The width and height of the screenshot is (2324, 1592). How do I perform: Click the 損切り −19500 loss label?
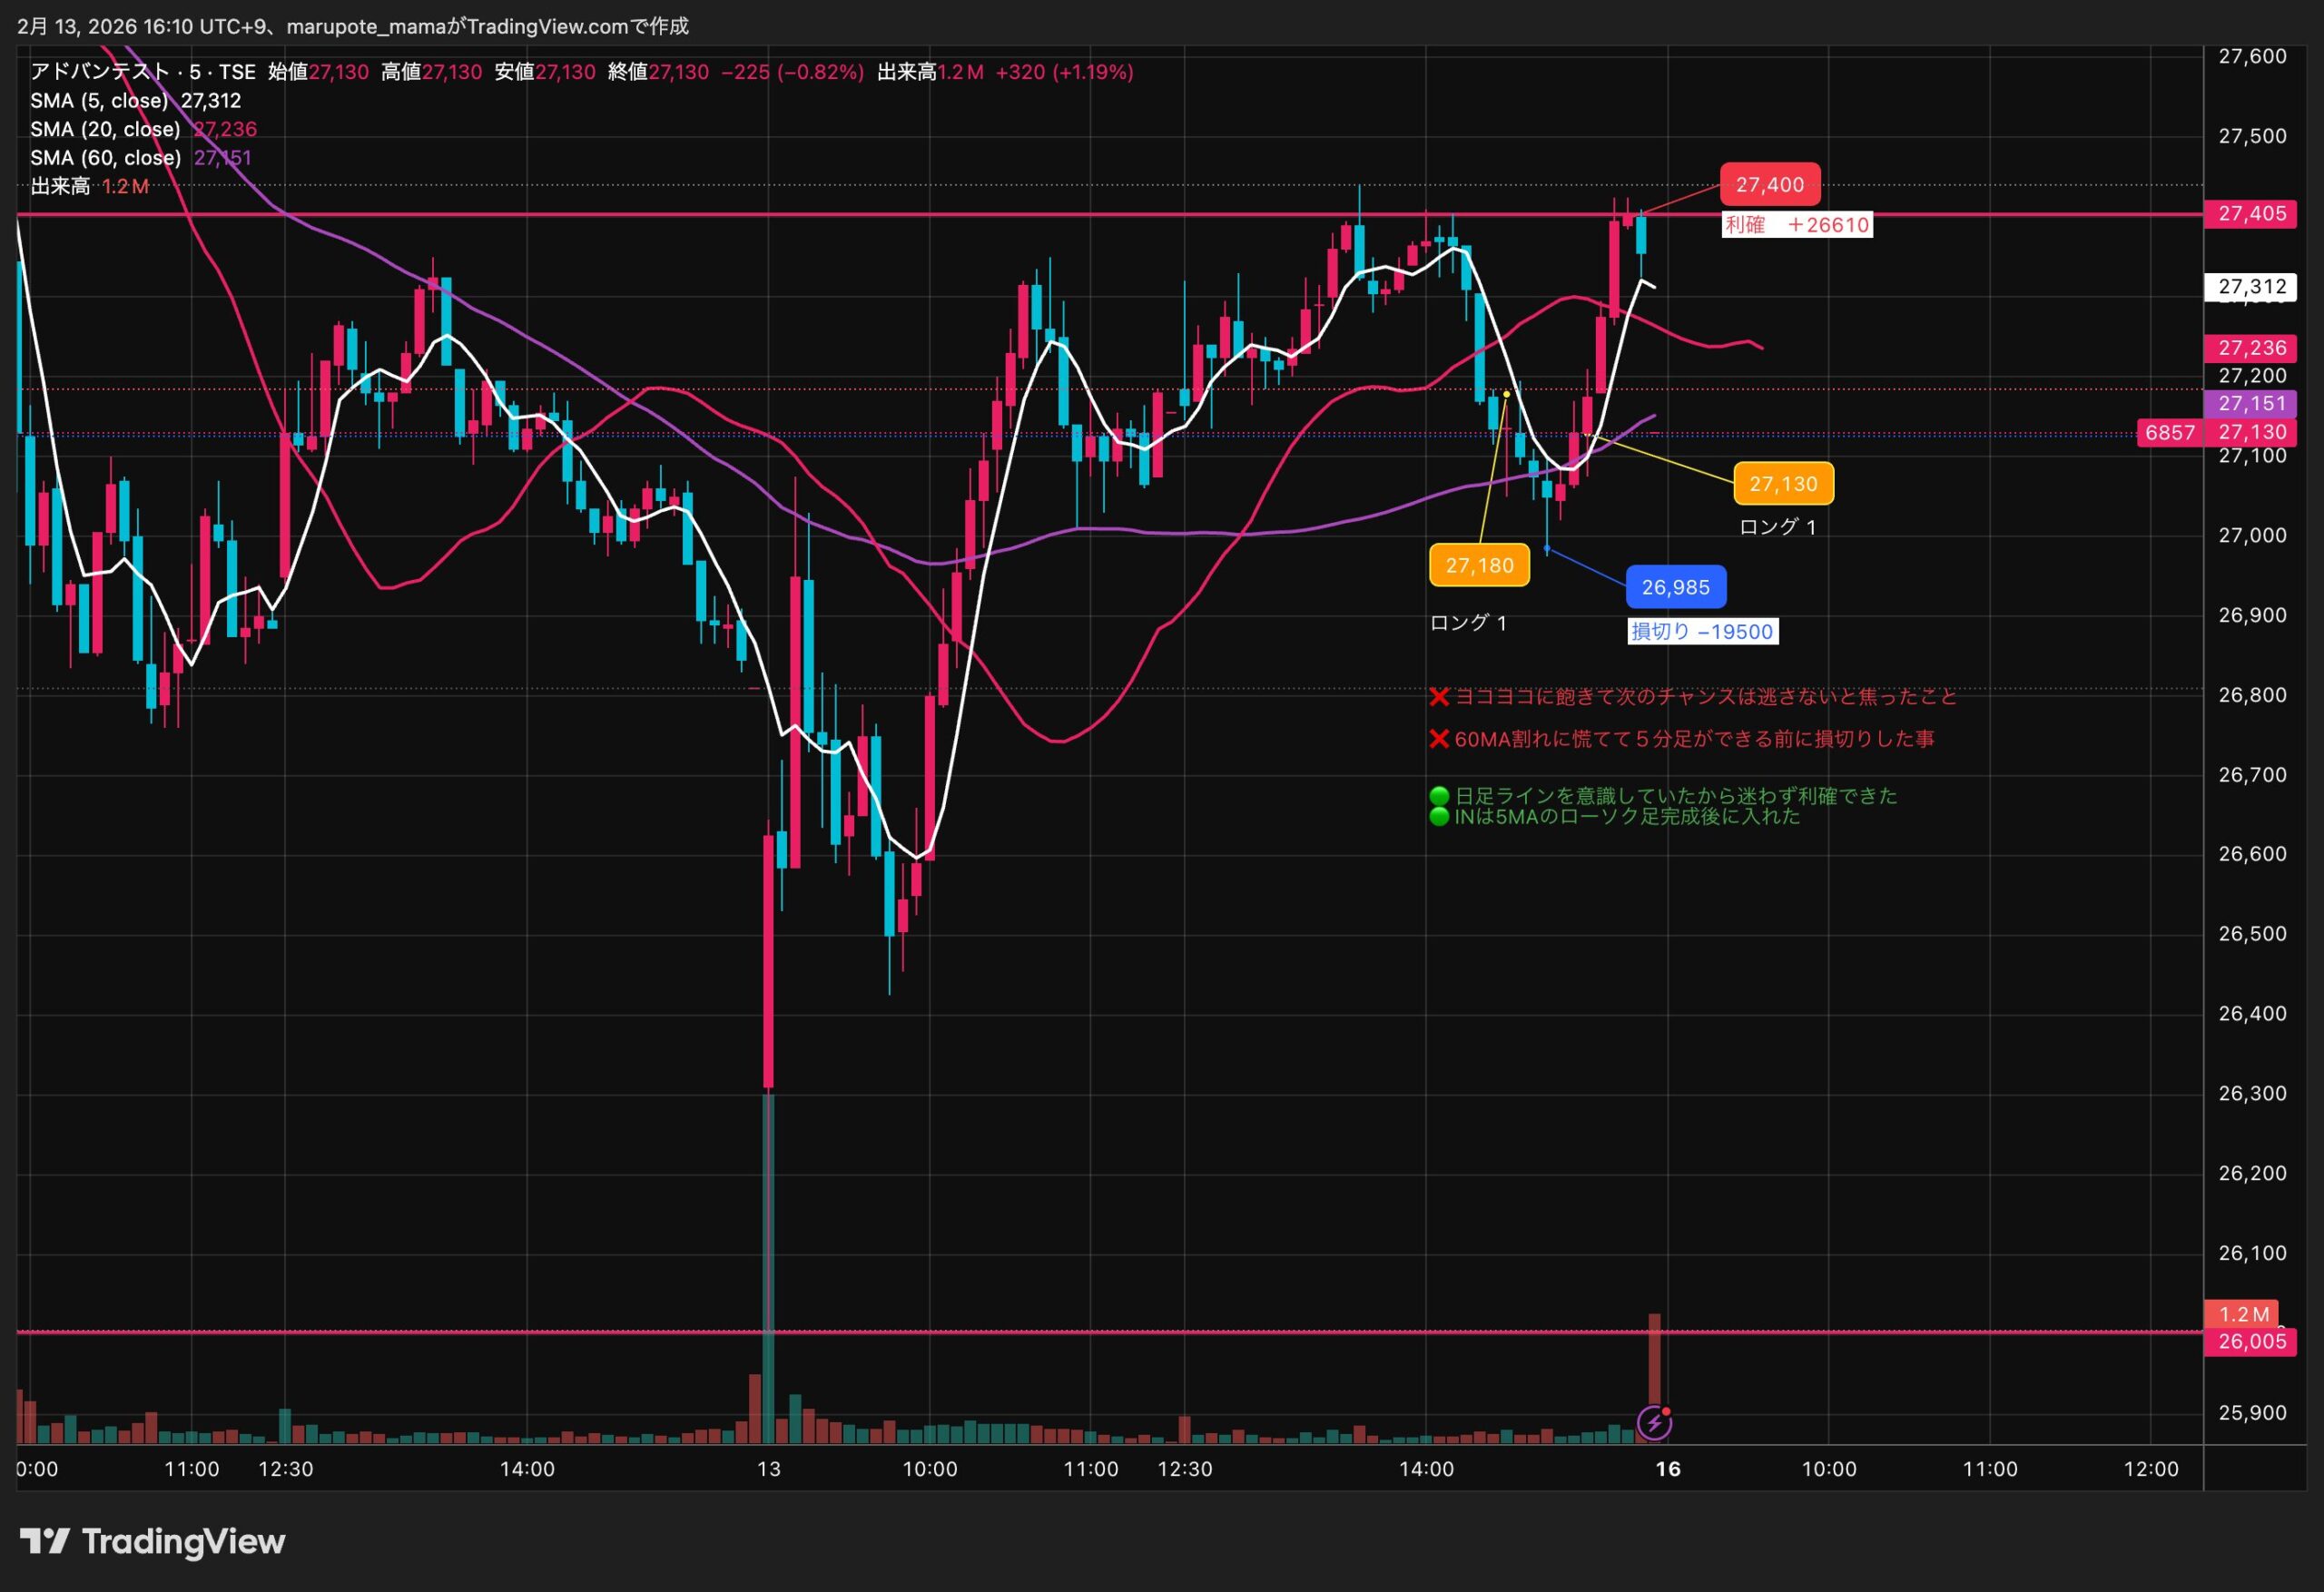[1702, 631]
